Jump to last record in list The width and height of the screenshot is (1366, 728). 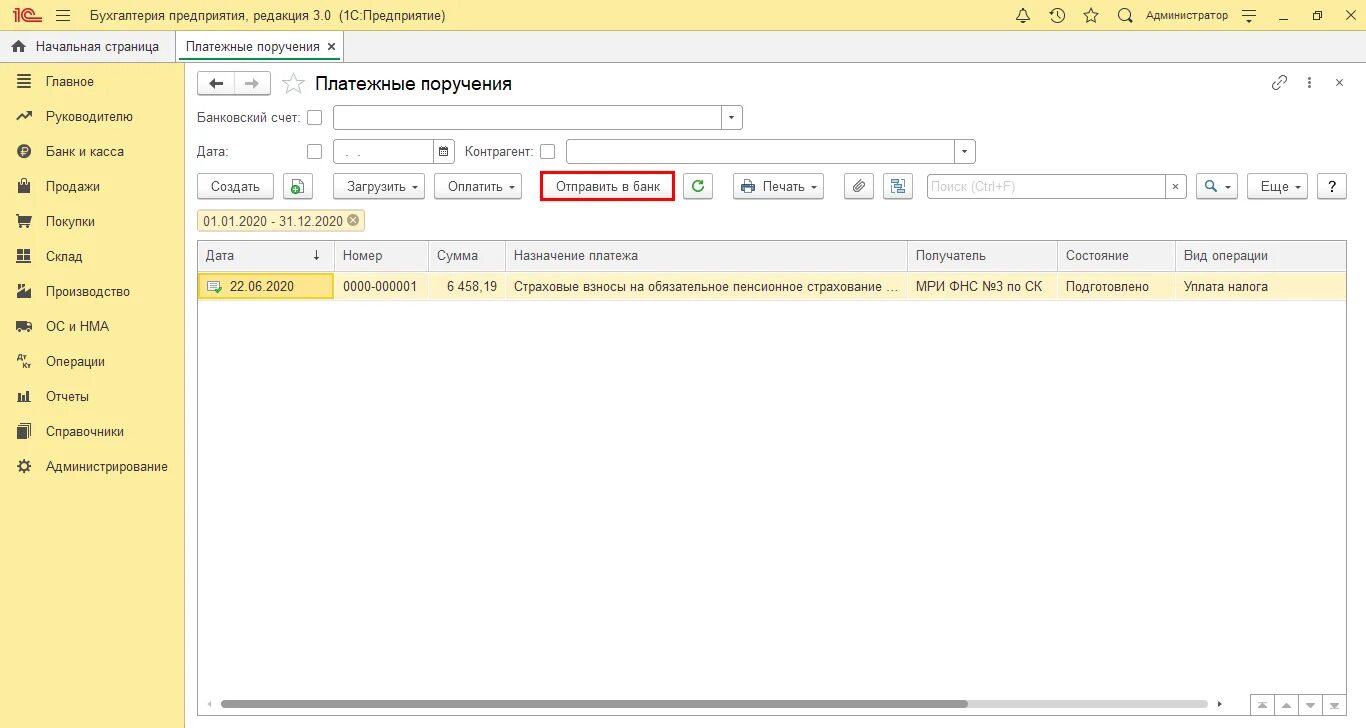point(1335,705)
